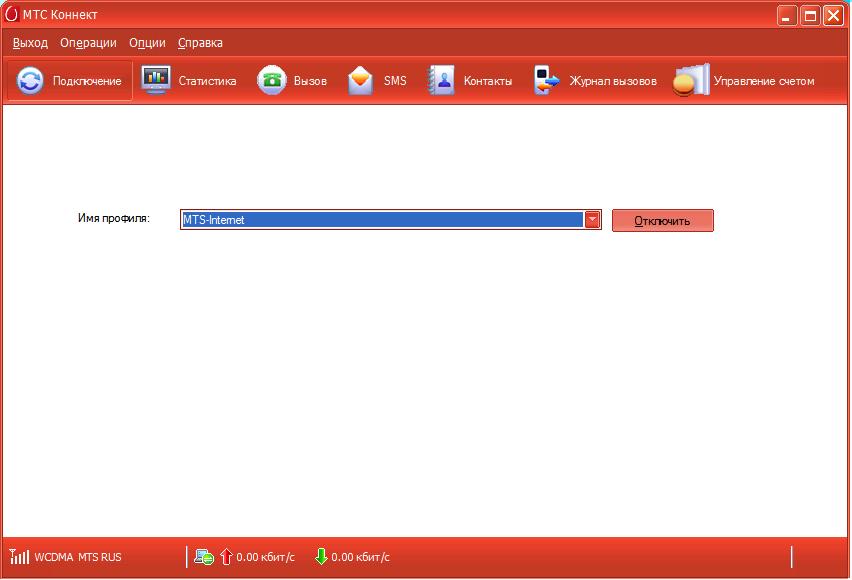The width and height of the screenshot is (852, 580).
Task: Open the Статистика chart icon
Action: pyautogui.click(x=156, y=80)
